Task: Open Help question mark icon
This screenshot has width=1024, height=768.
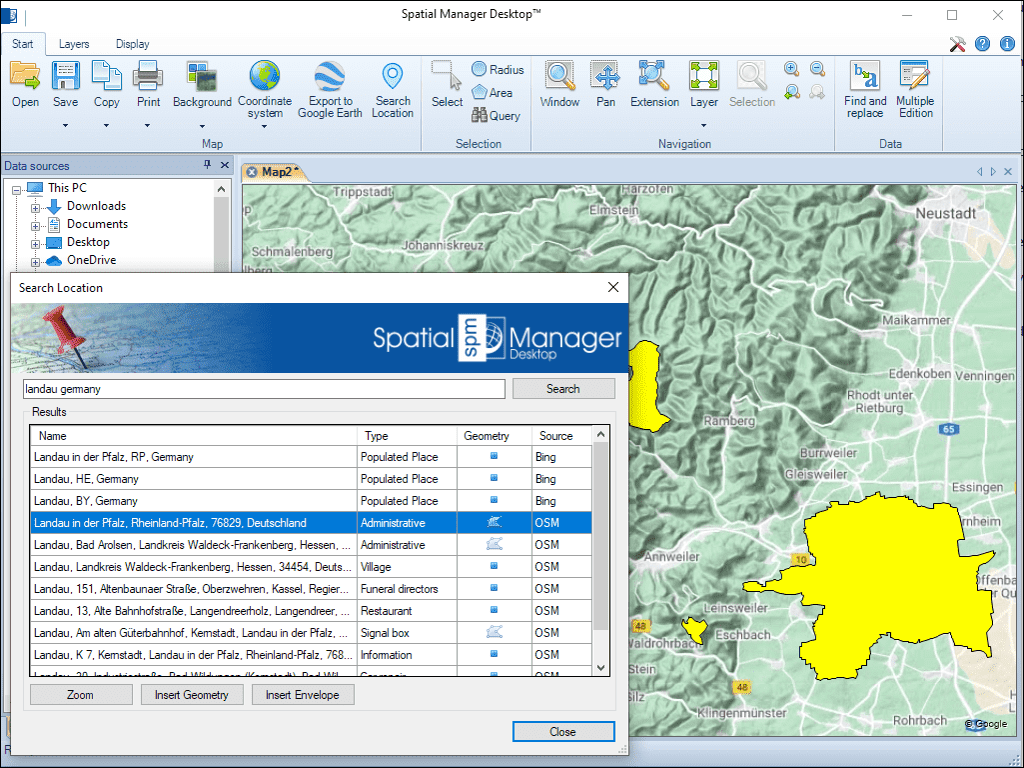Action: pos(982,44)
